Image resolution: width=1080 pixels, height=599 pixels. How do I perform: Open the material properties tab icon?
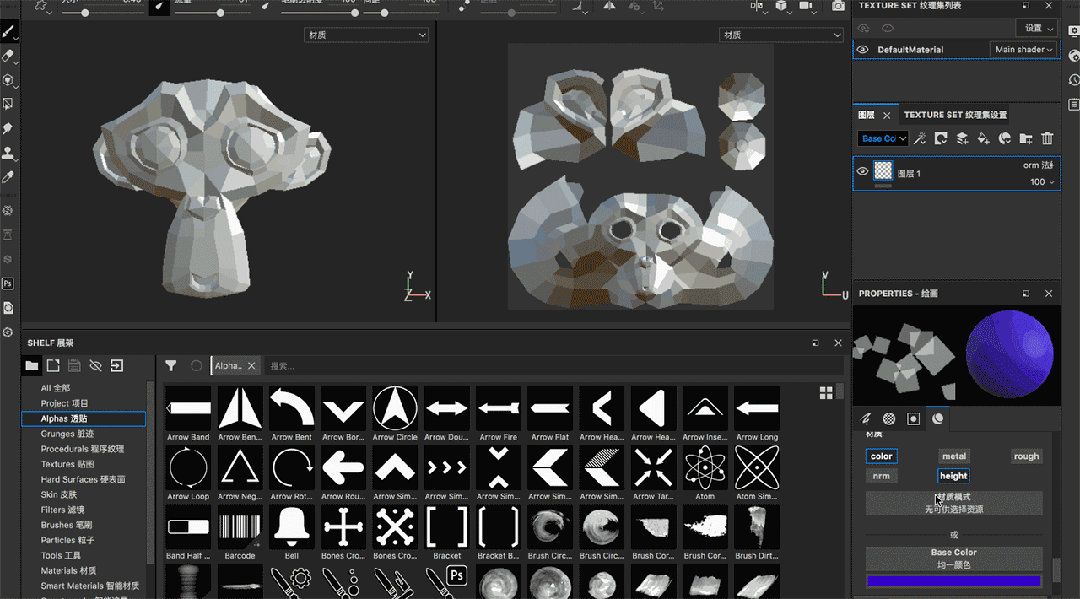tap(937, 419)
